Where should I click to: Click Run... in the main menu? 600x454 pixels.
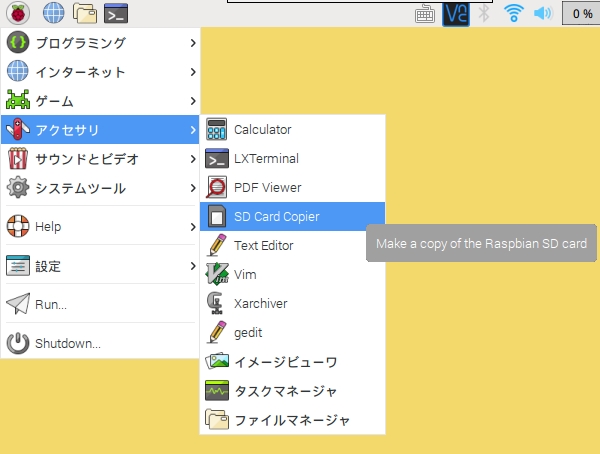(x=50, y=304)
